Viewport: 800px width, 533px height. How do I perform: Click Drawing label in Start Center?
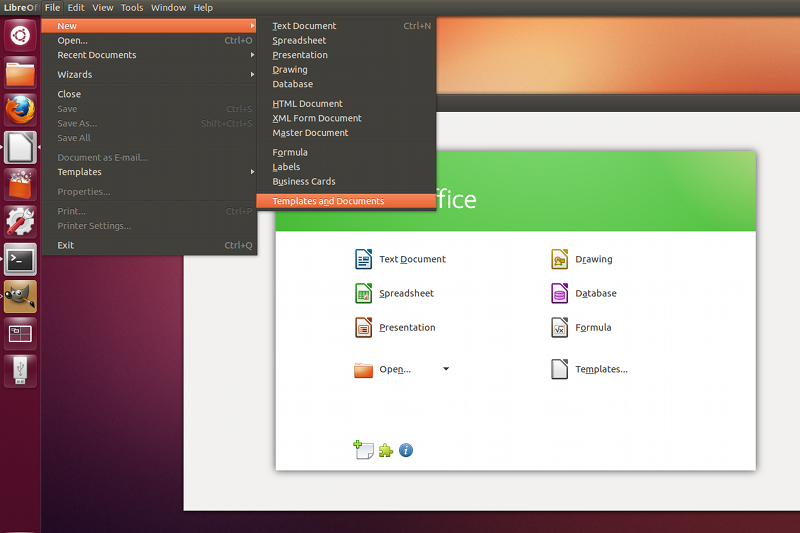coord(594,259)
